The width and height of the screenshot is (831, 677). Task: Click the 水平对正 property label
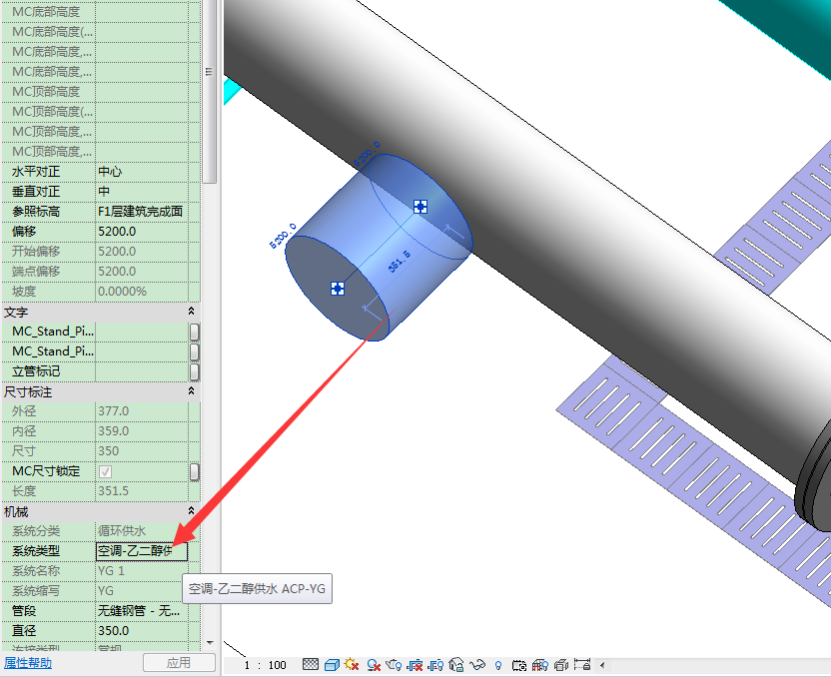(x=36, y=172)
